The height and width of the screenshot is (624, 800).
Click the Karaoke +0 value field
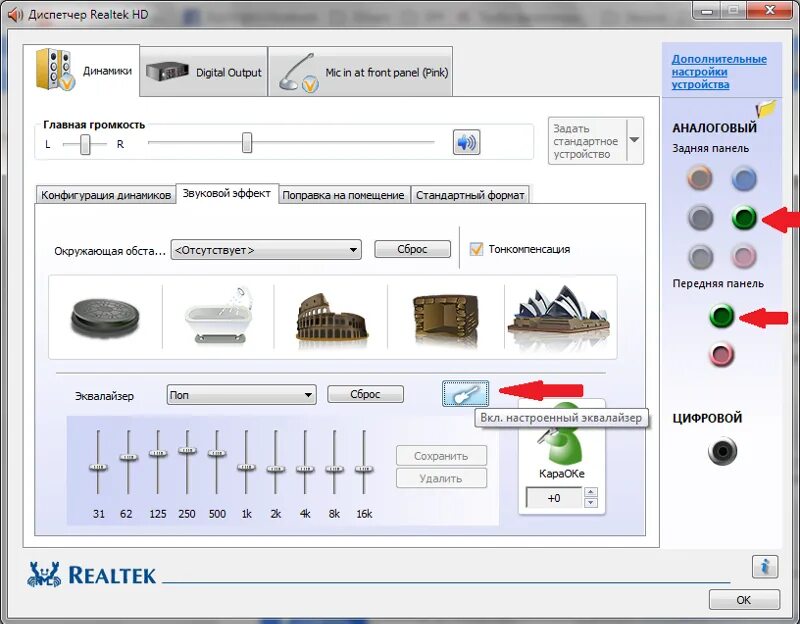(x=554, y=498)
